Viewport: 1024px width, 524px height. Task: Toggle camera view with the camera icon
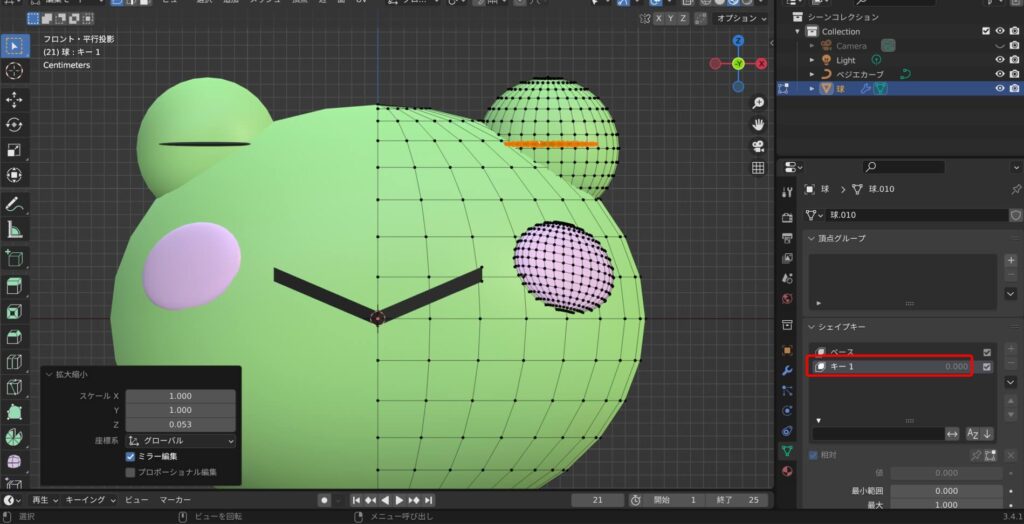coord(758,146)
